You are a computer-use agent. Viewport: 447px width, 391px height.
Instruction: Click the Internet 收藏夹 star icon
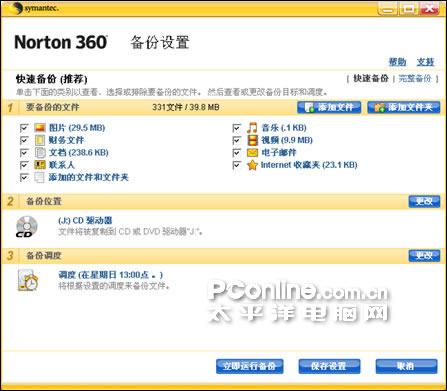pyautogui.click(x=252, y=165)
